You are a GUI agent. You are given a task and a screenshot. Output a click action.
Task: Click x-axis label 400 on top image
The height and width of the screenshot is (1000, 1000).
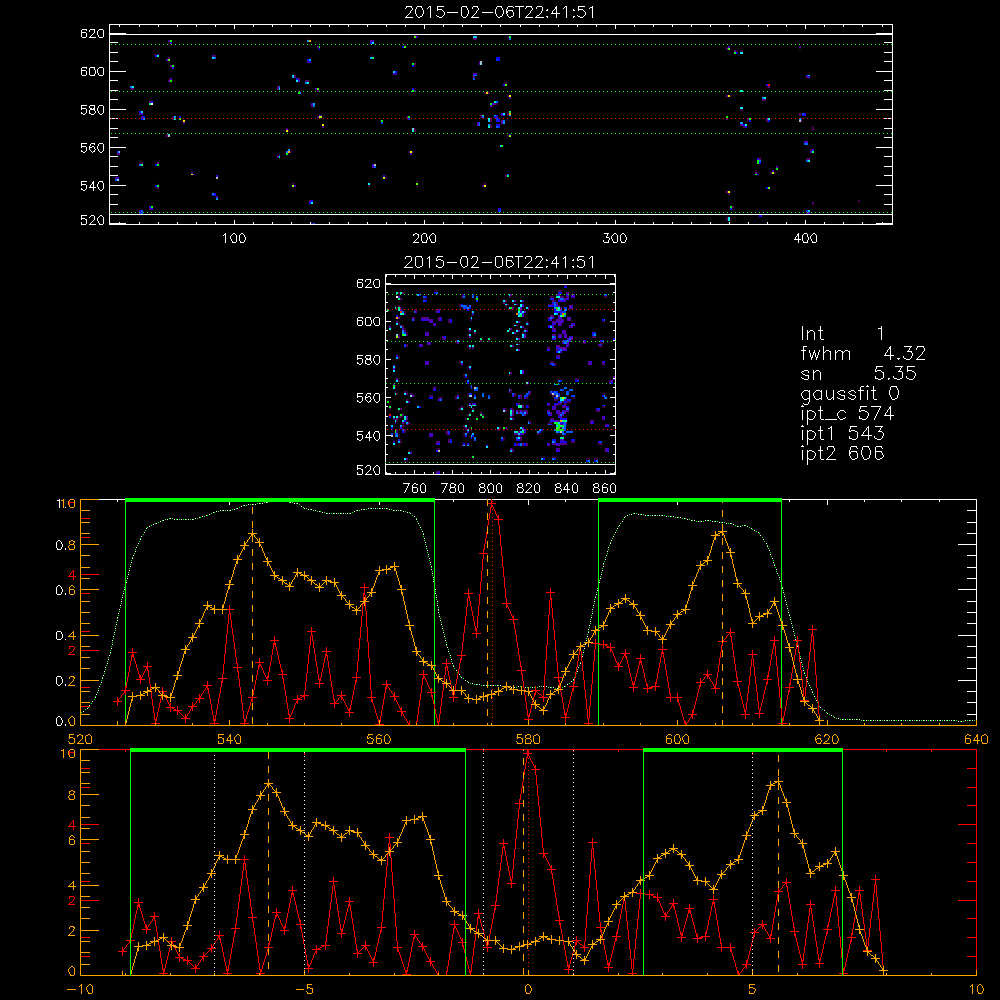805,239
